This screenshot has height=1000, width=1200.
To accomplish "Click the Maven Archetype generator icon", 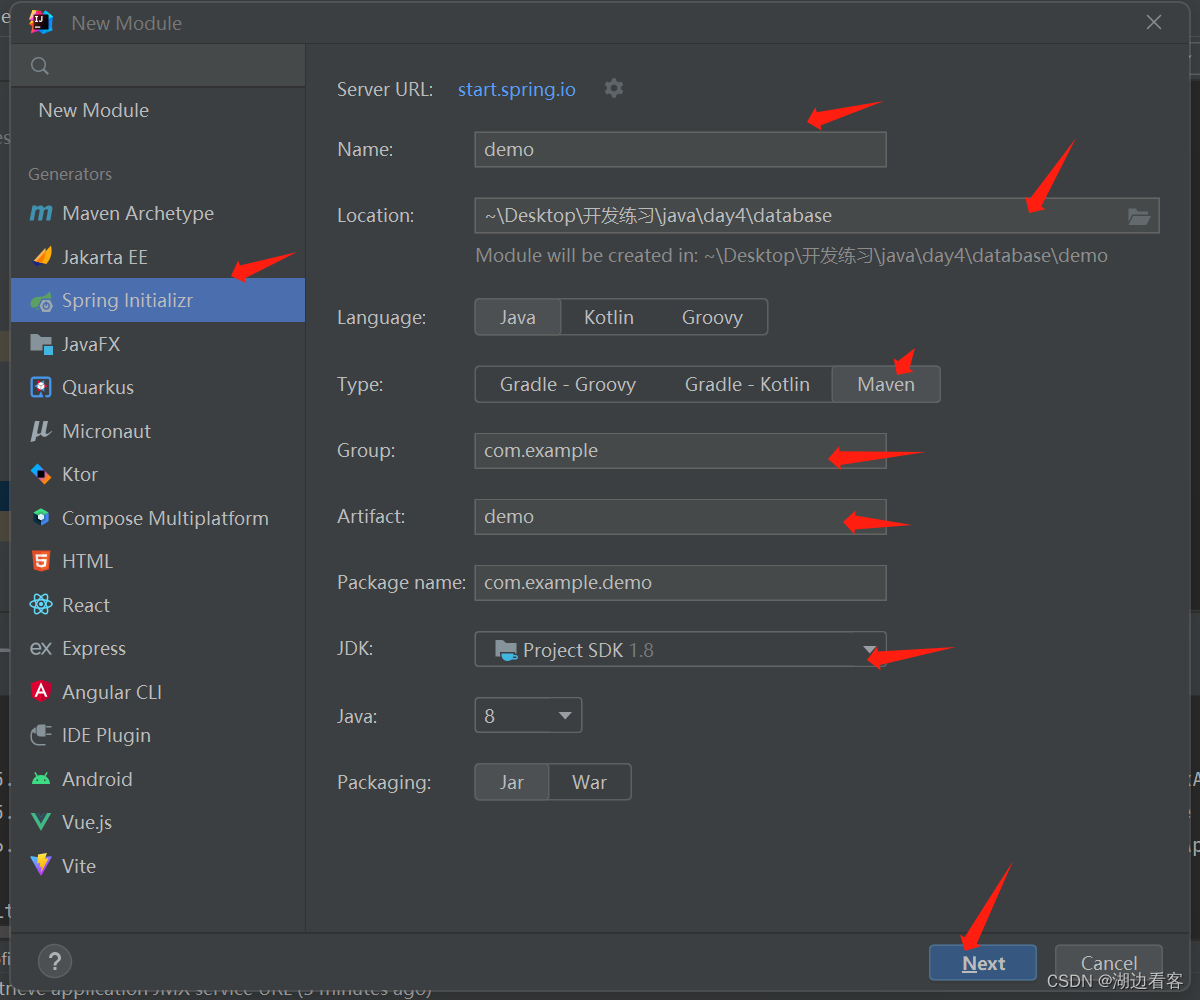I will pyautogui.click(x=41, y=213).
